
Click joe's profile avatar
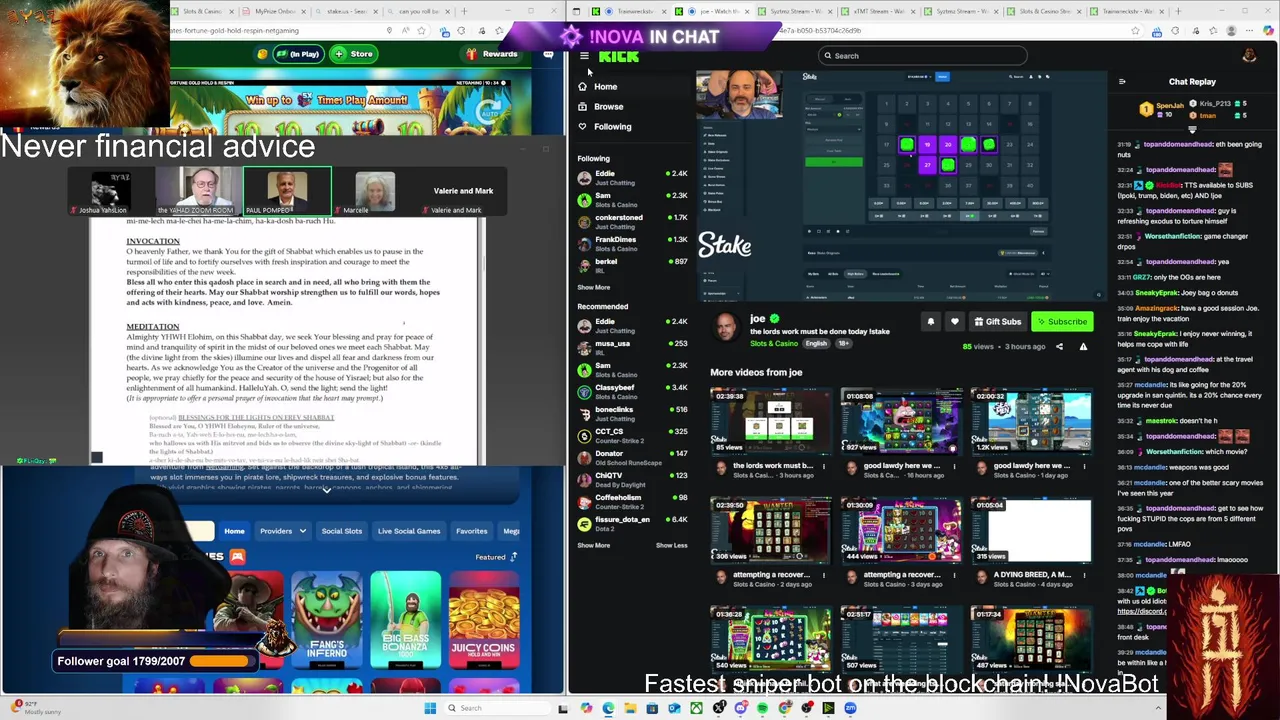[x=725, y=327]
